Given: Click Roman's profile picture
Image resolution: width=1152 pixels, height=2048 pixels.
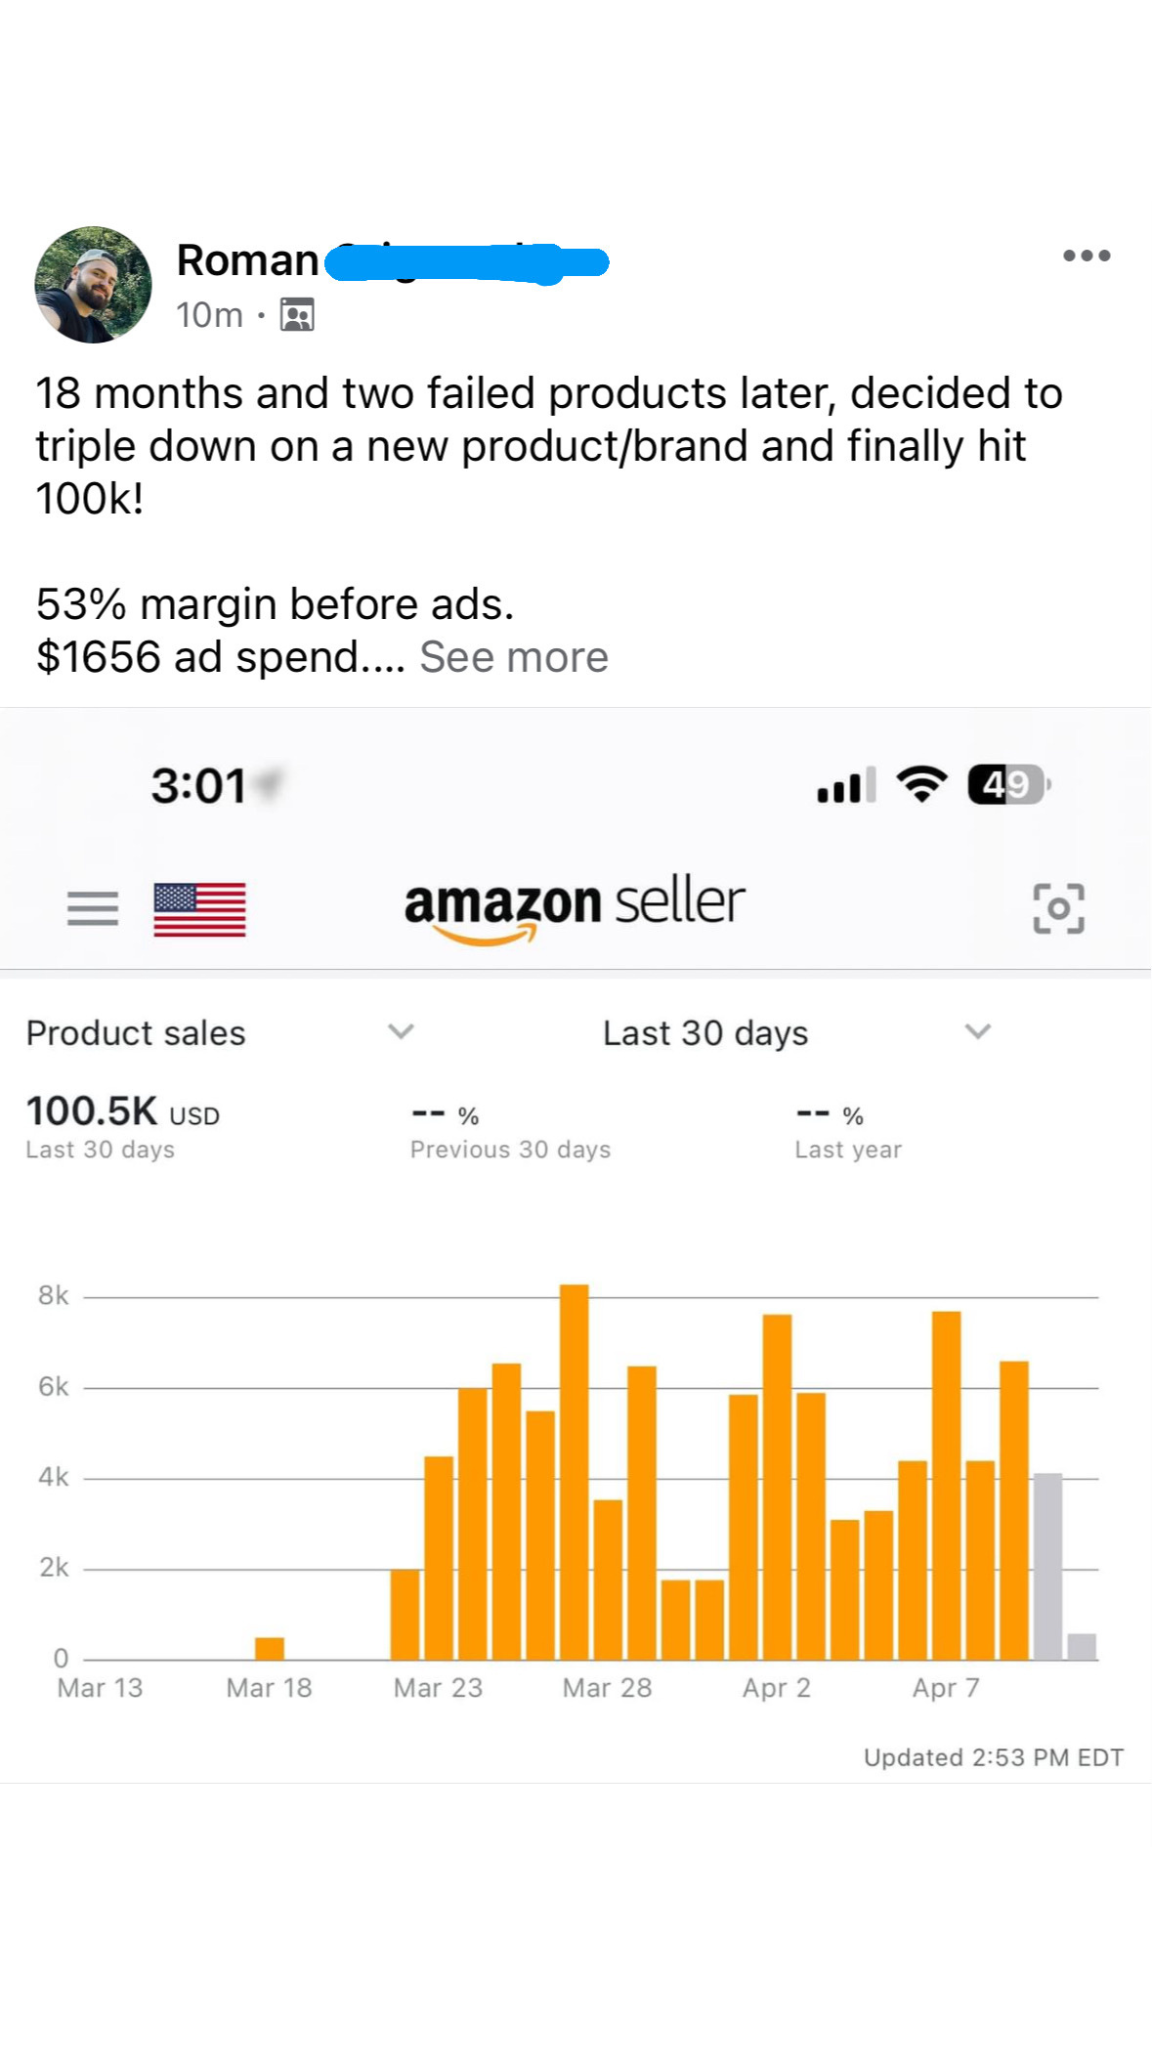Looking at the screenshot, I should pyautogui.click(x=93, y=285).
